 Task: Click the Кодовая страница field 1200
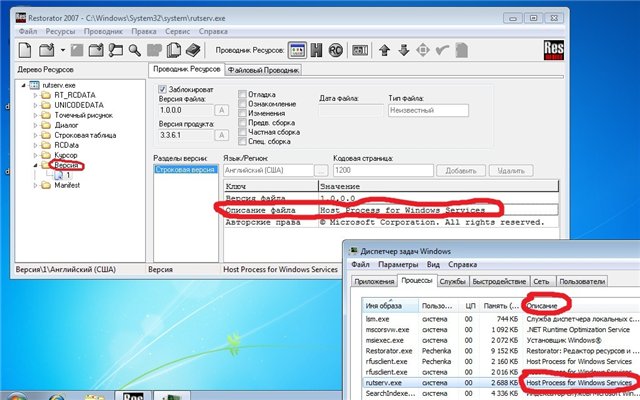tap(383, 171)
